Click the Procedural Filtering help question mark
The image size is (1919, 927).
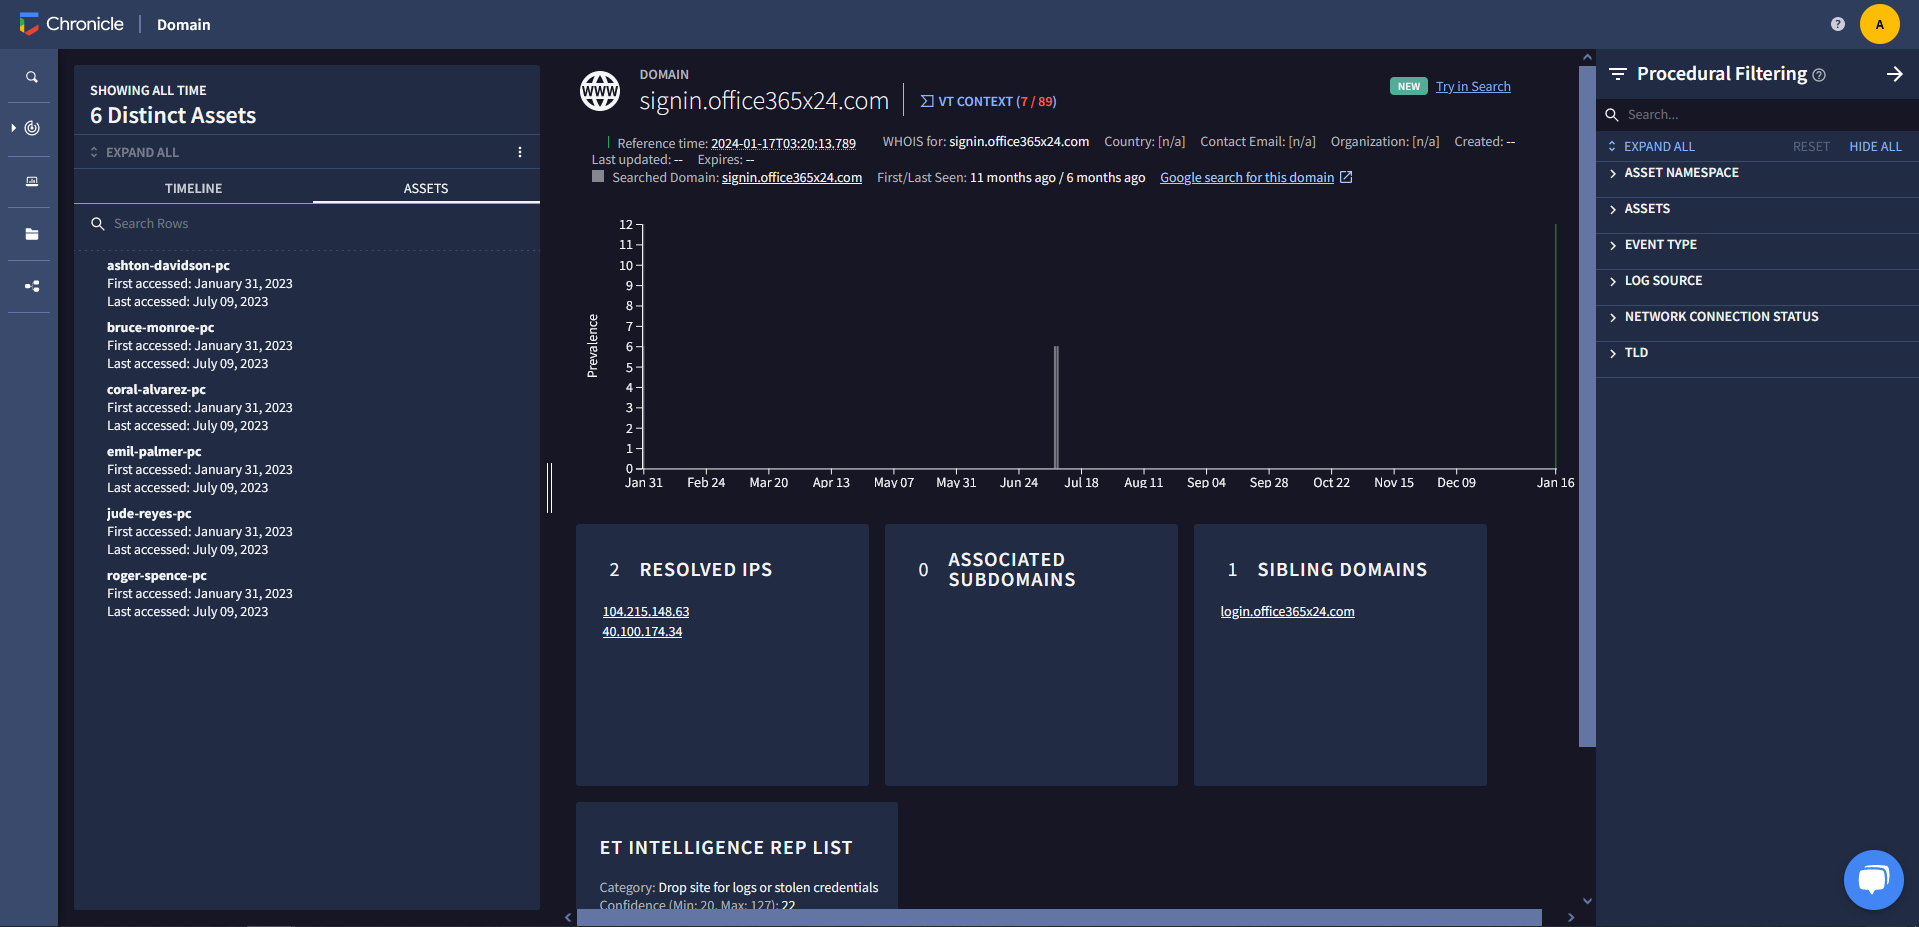1821,73
